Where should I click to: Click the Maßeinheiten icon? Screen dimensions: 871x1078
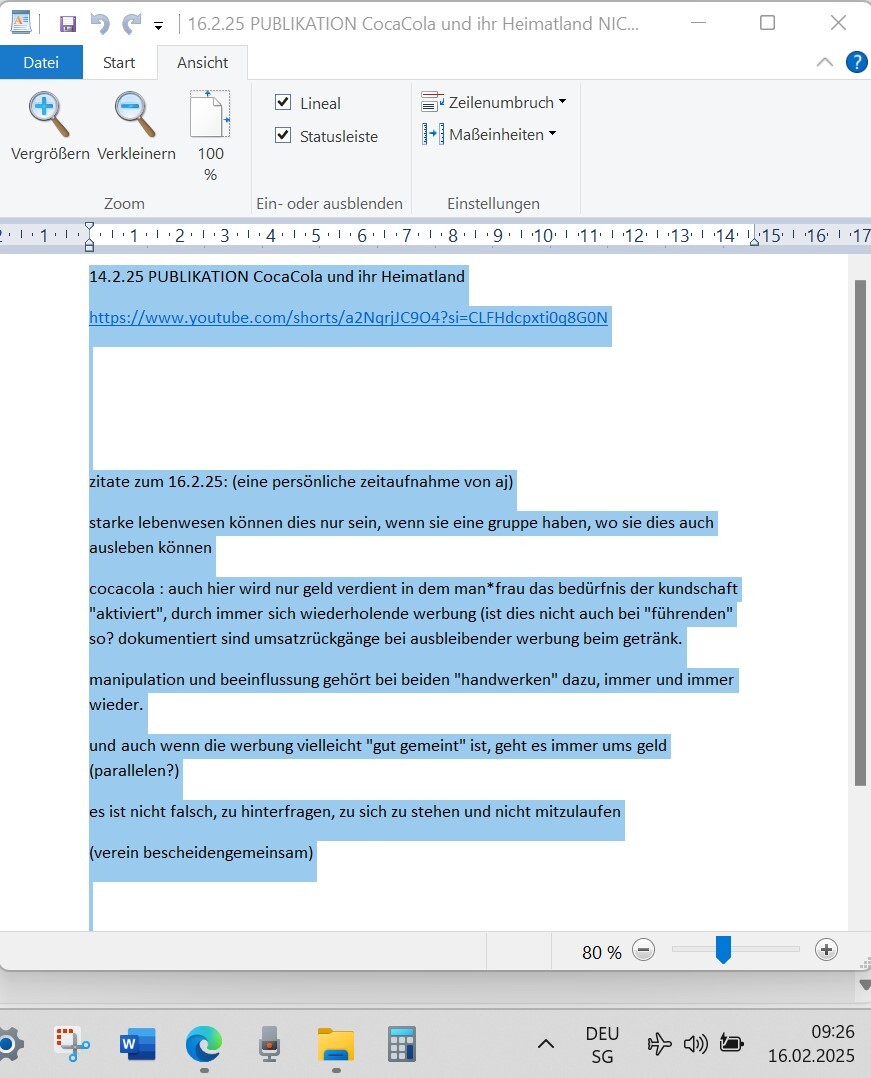pos(432,134)
